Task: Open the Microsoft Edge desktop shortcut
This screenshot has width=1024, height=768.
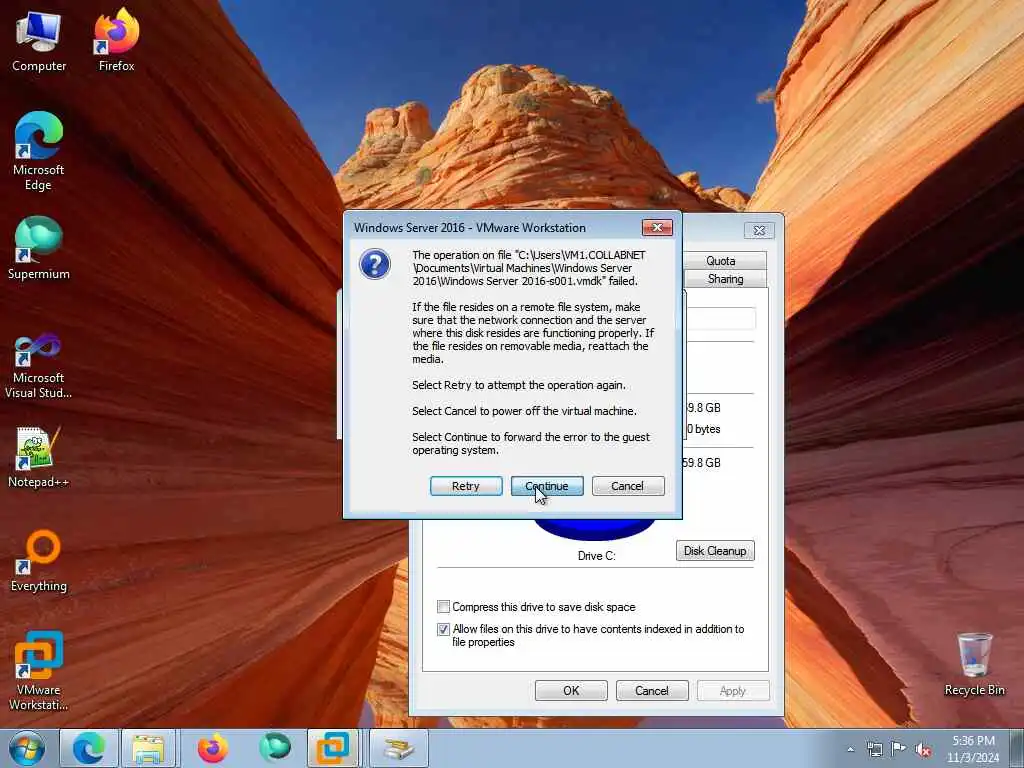Action: click(x=39, y=152)
